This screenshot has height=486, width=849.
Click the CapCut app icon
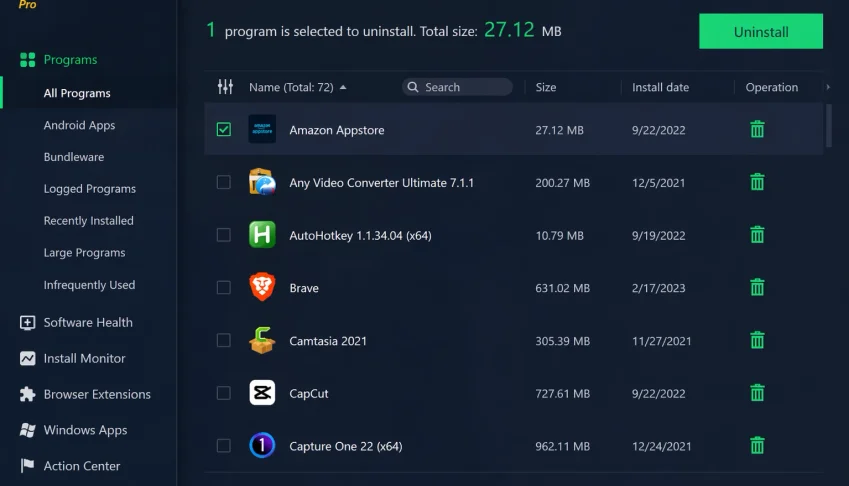(262, 393)
